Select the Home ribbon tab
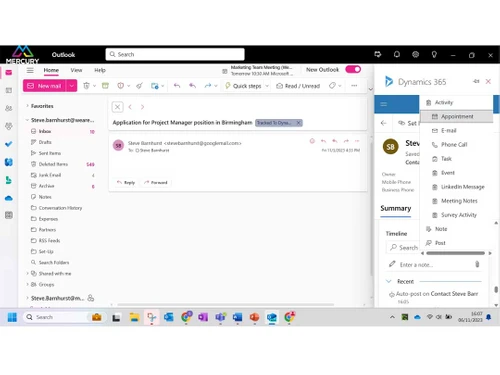 51,70
